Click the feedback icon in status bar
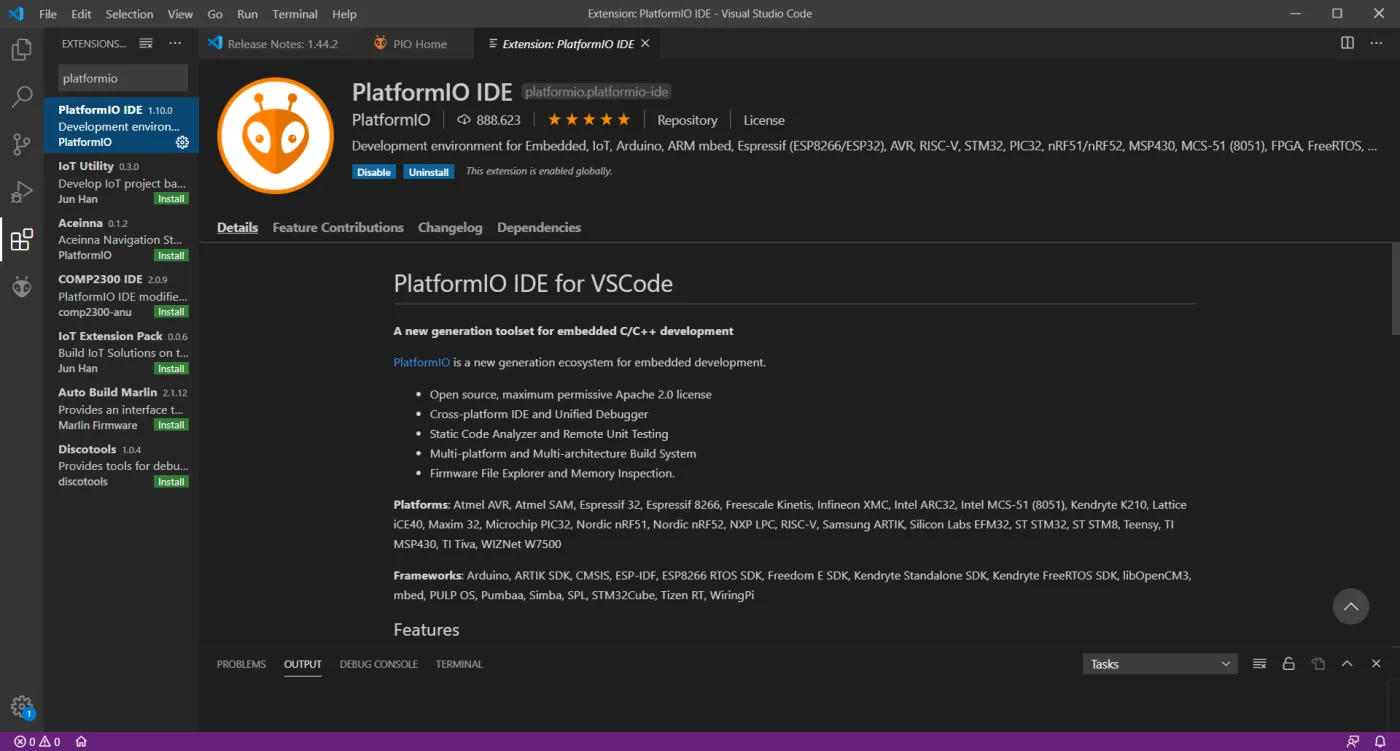1400x751 pixels. [1353, 742]
